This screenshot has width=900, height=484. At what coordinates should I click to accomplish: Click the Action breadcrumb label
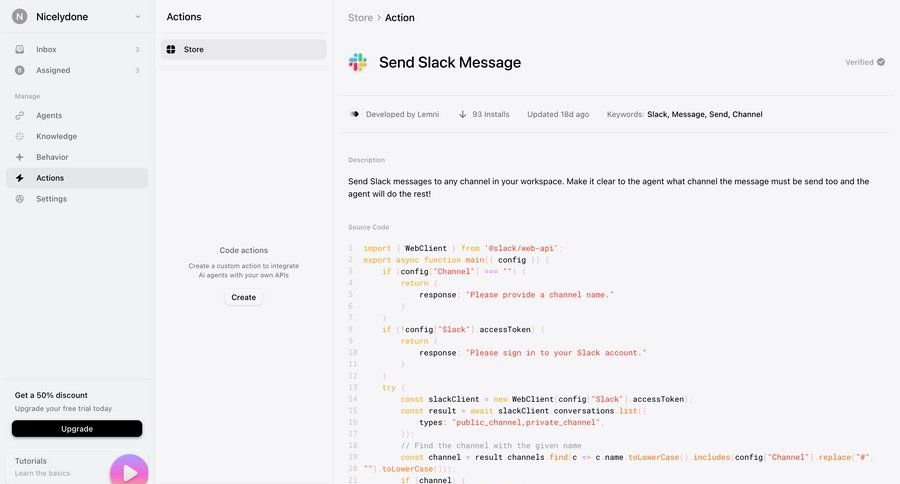tap(399, 18)
